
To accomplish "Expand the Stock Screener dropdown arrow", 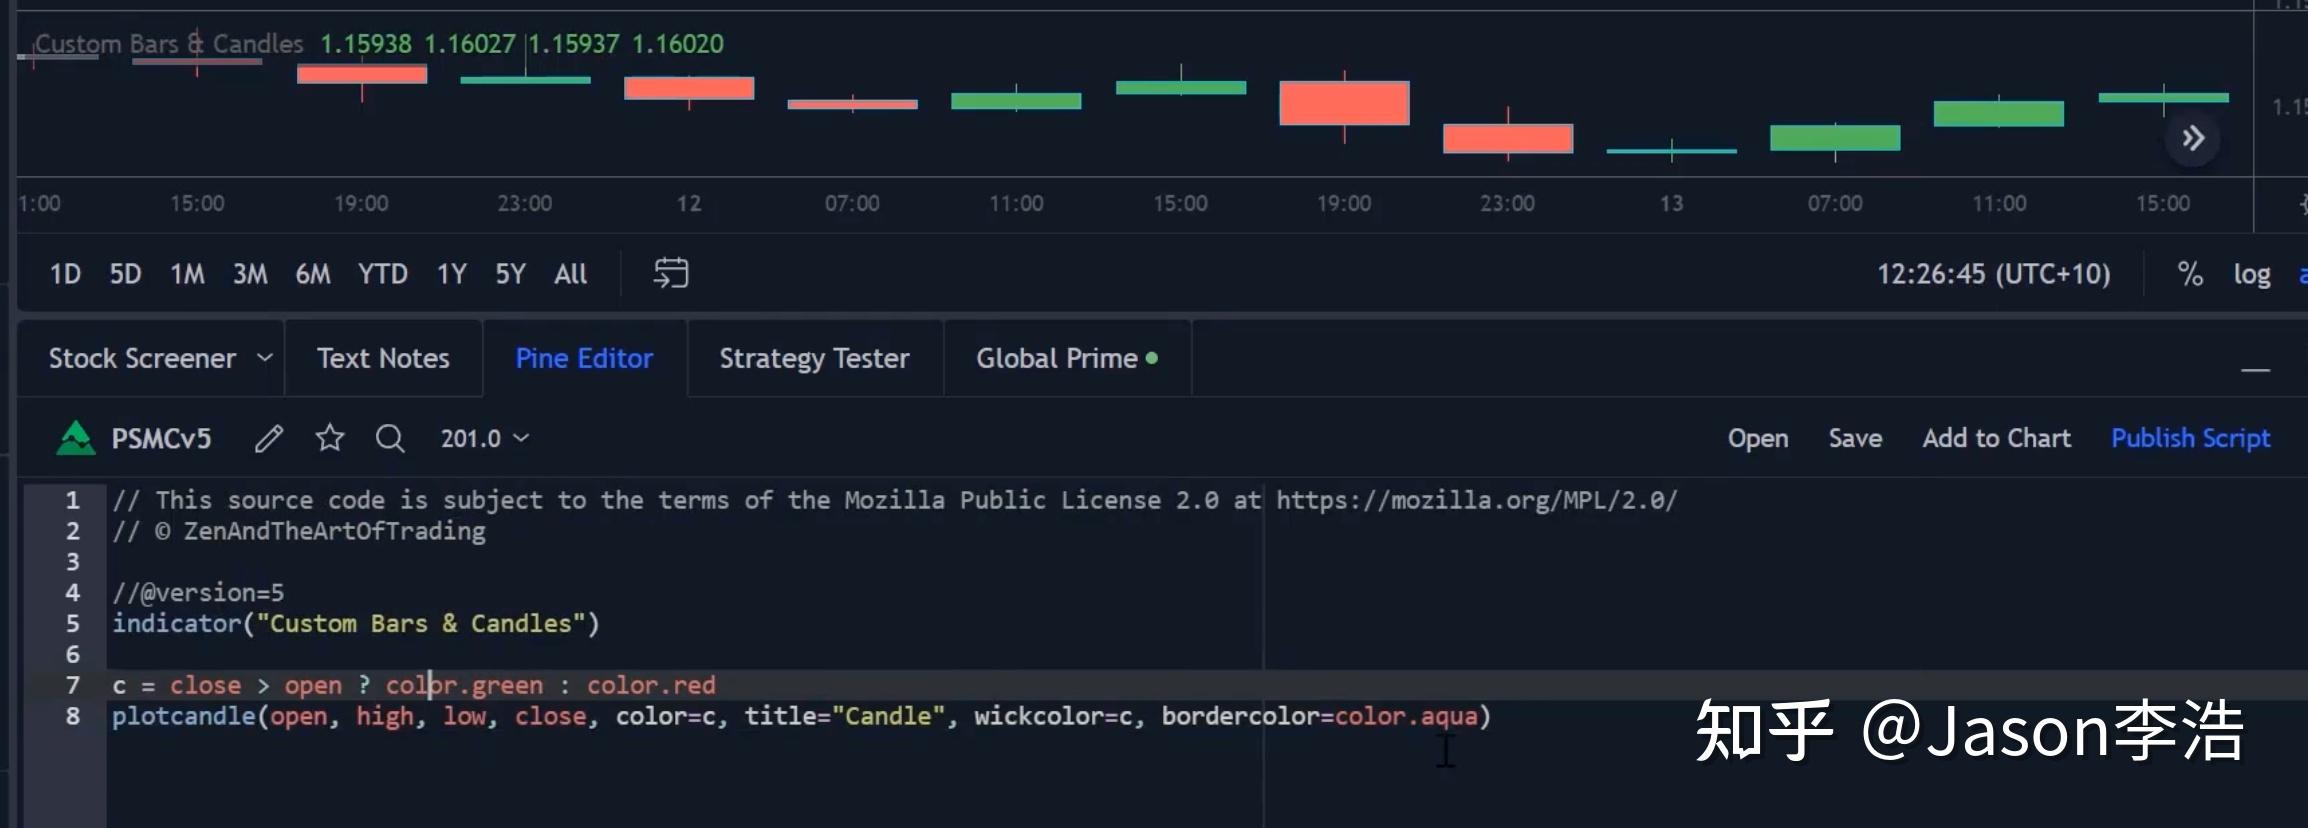I will coord(265,358).
